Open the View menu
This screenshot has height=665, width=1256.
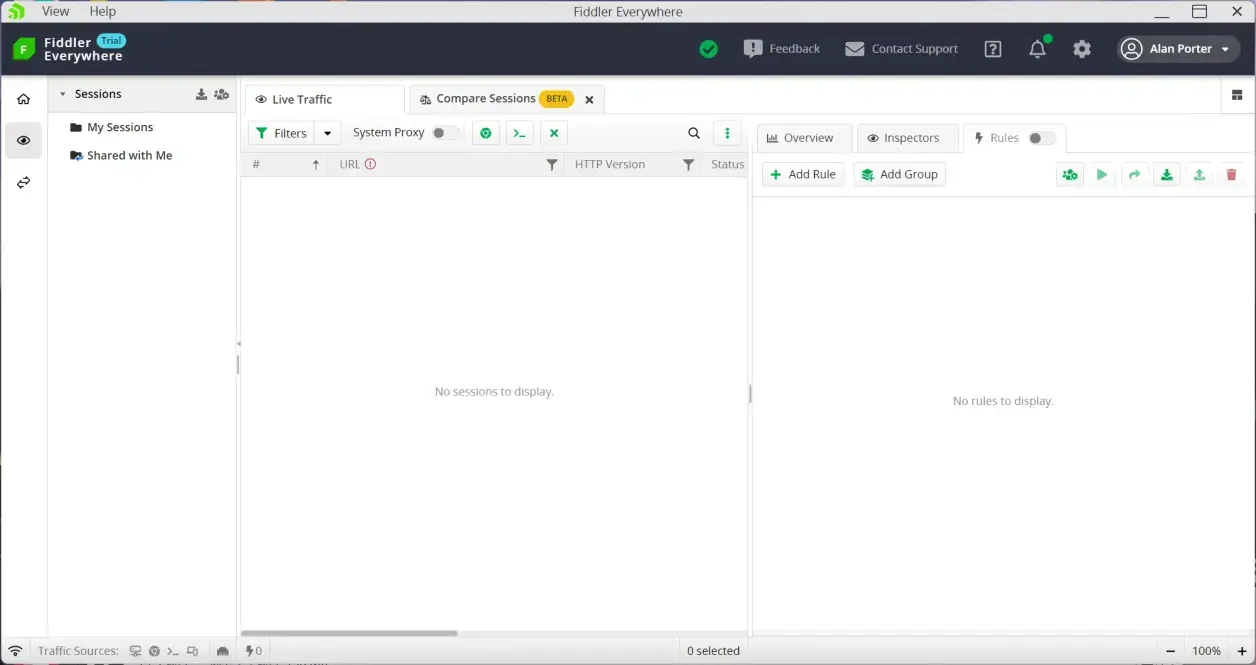[x=56, y=11]
